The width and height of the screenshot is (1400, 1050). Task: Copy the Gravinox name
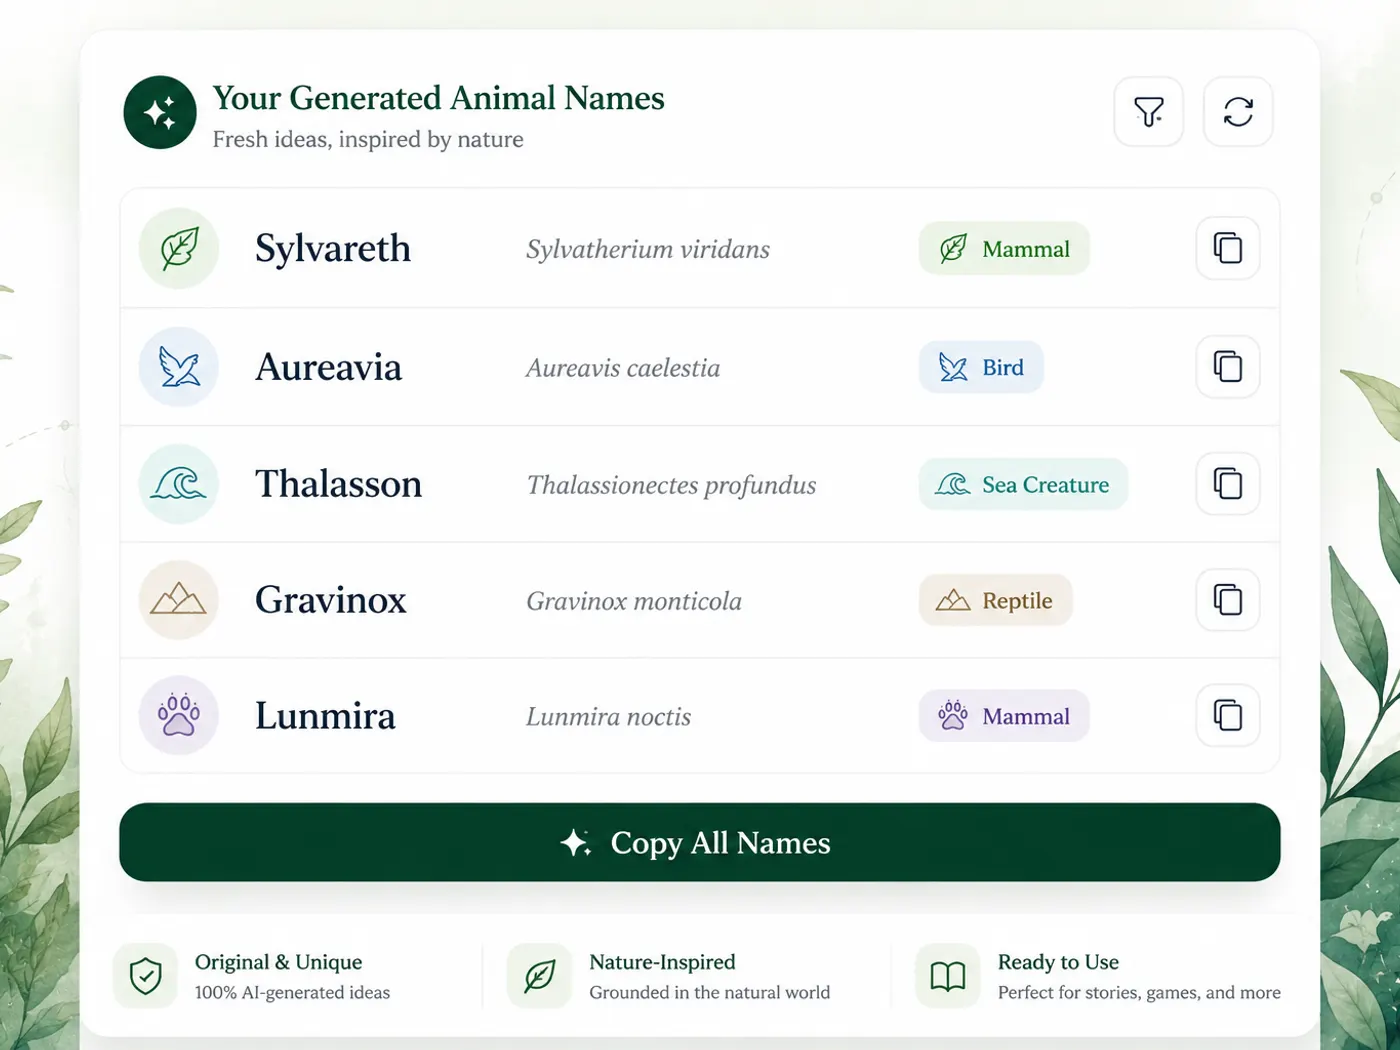click(1228, 600)
